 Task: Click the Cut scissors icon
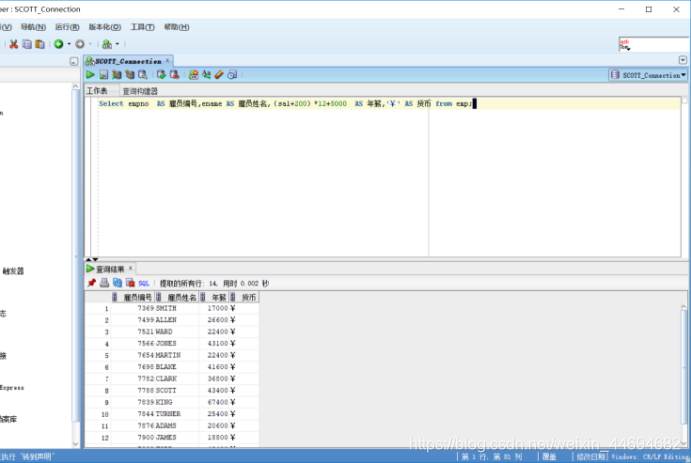[x=14, y=44]
